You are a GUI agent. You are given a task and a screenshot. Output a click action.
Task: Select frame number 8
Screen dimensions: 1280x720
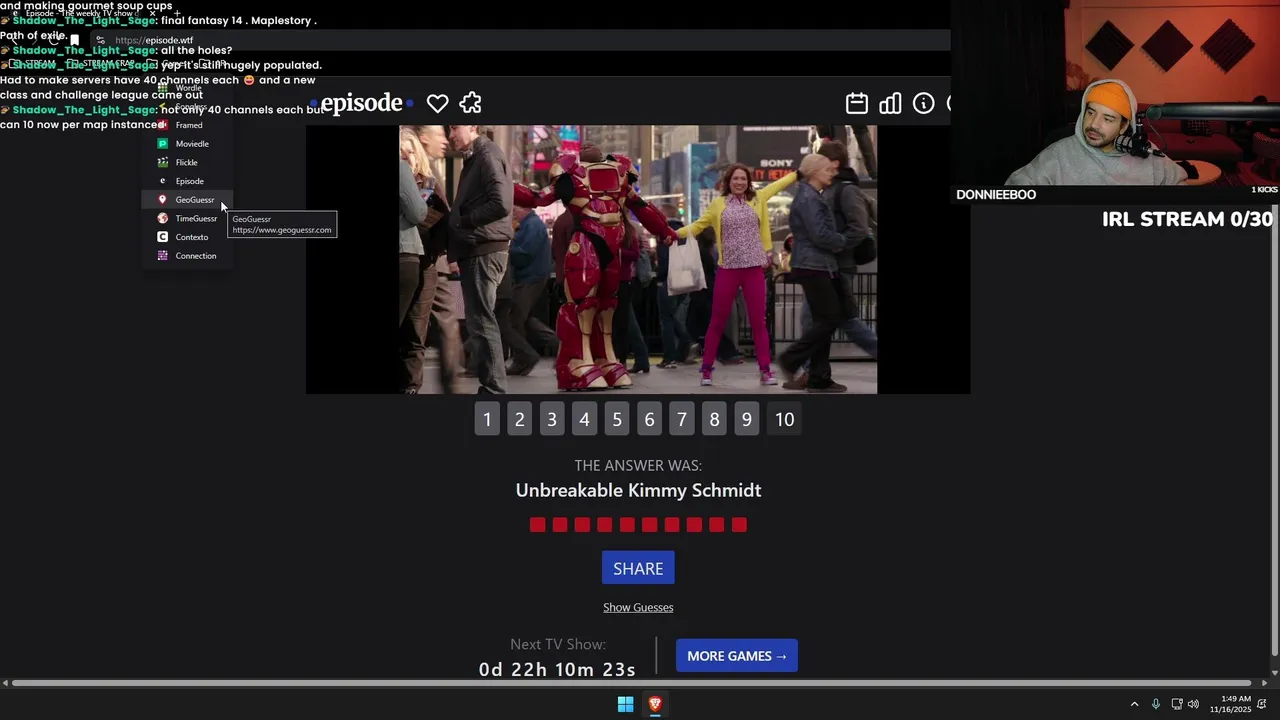click(714, 420)
